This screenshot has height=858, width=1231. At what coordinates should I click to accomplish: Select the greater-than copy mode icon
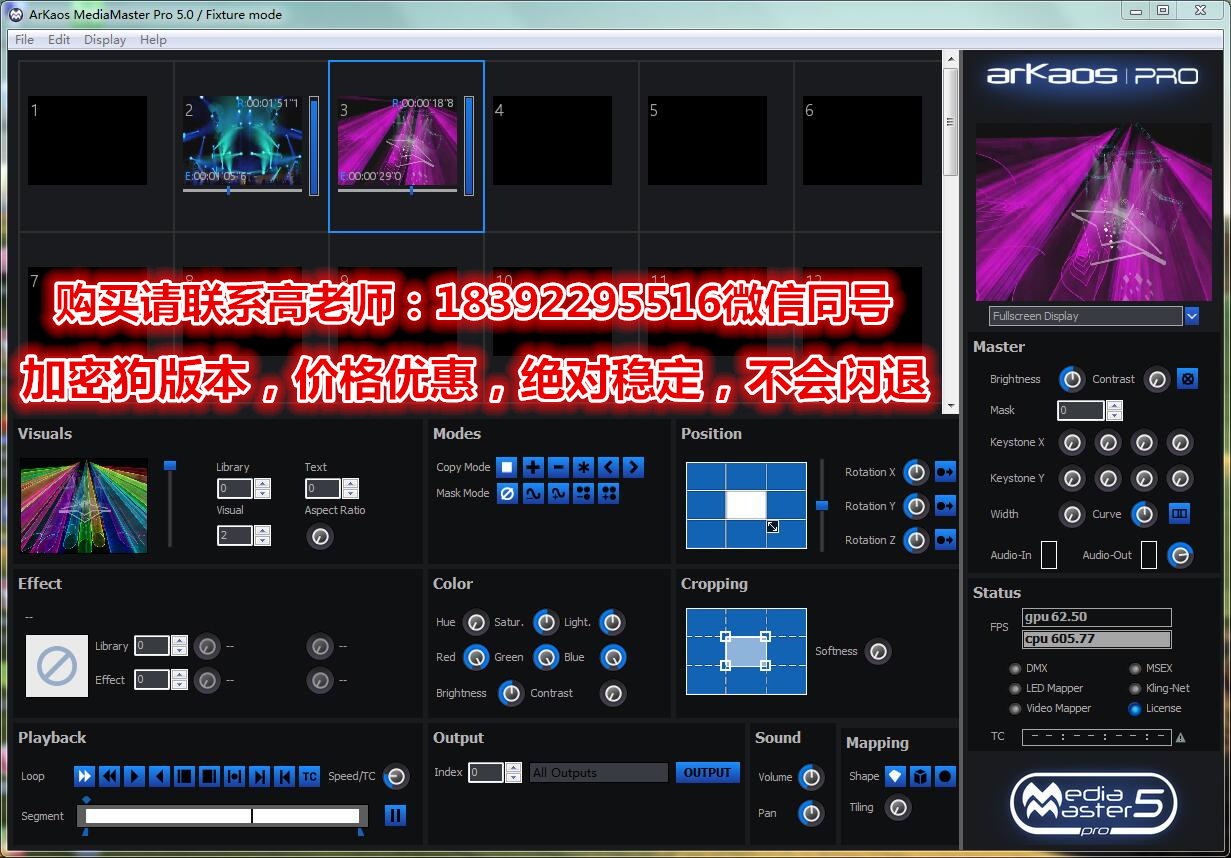pyautogui.click(x=633, y=467)
